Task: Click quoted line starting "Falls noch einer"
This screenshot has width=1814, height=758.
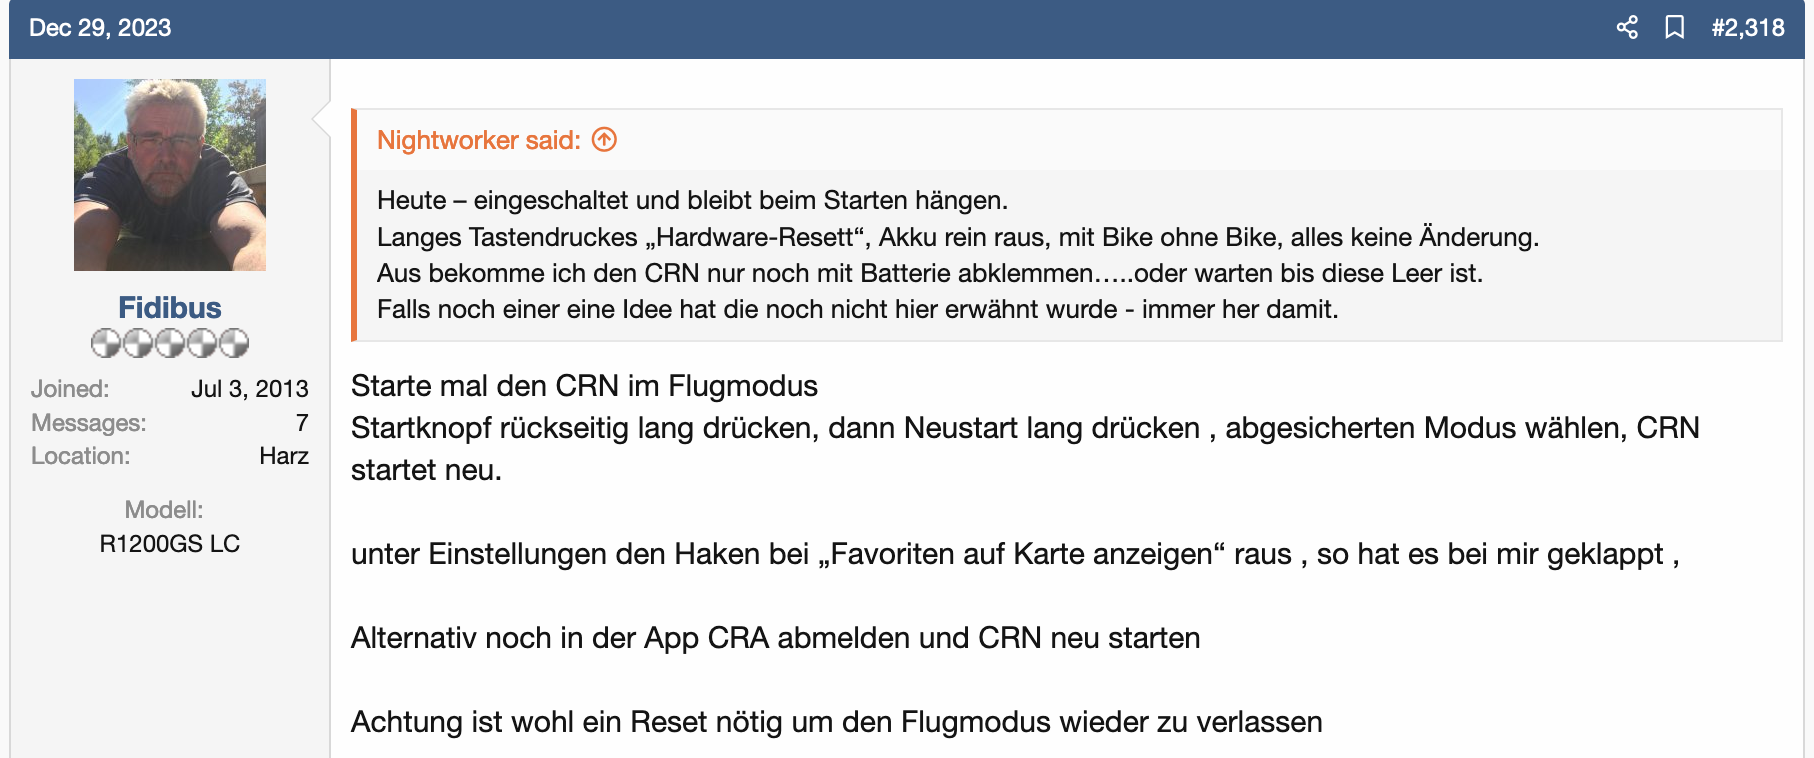Action: pyautogui.click(x=857, y=309)
